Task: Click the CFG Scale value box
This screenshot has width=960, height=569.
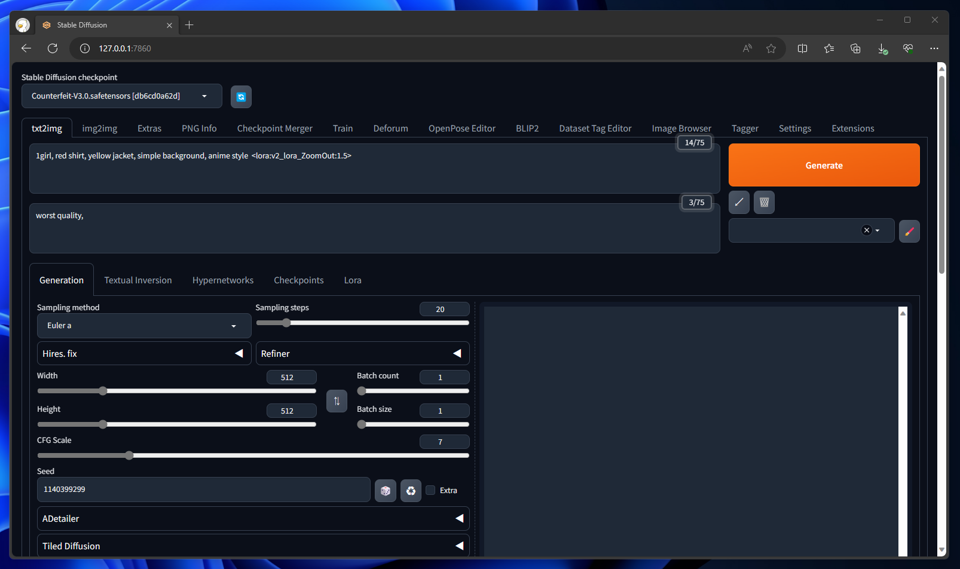Action: click(x=444, y=442)
